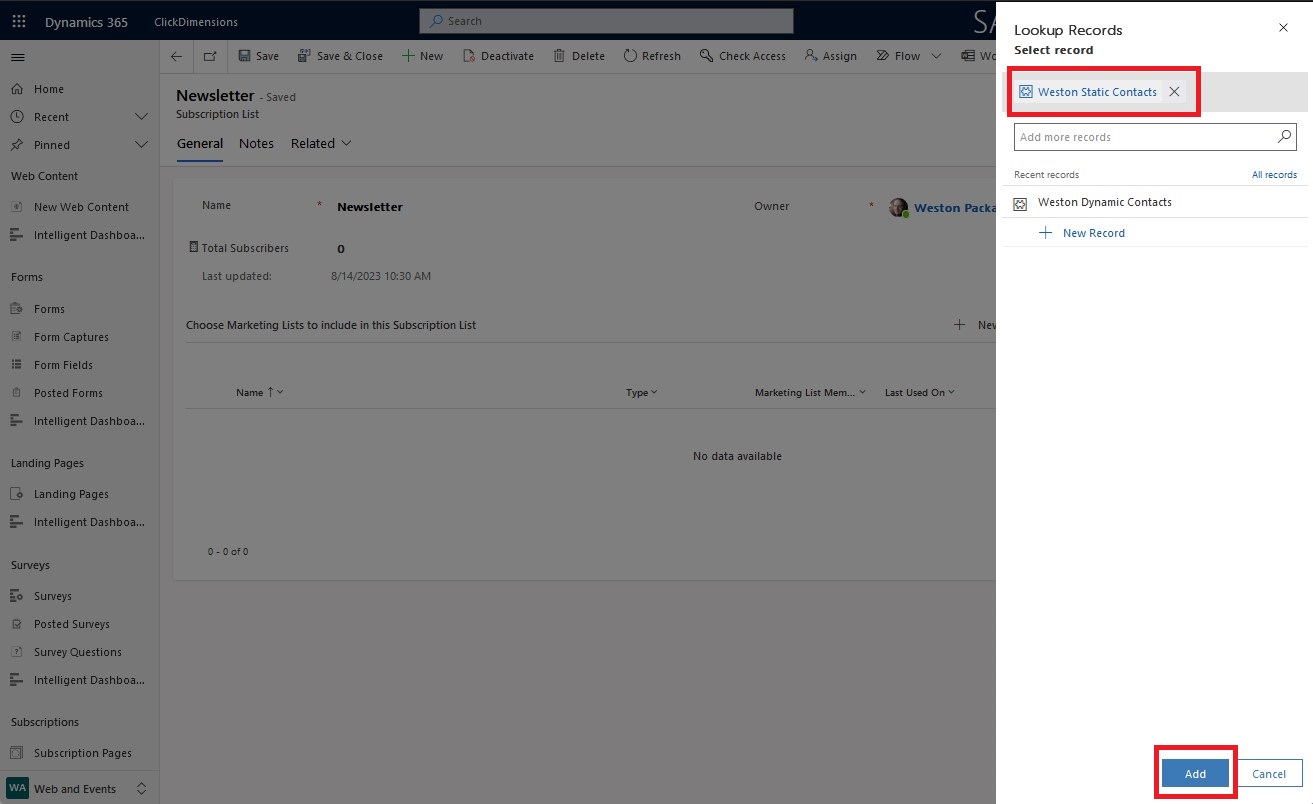Click Save & Close in toolbar
This screenshot has height=804, width=1313.
pyautogui.click(x=340, y=56)
